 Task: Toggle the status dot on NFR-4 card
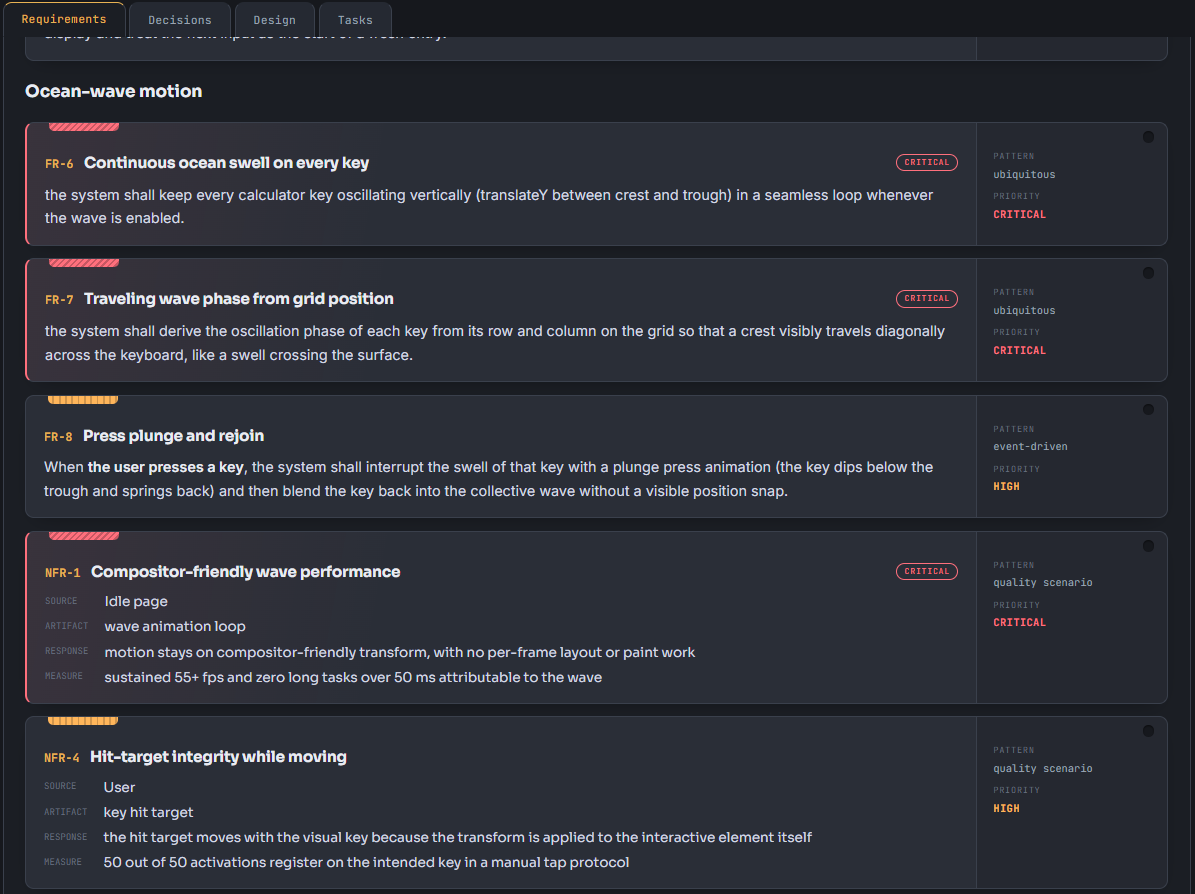click(1148, 731)
